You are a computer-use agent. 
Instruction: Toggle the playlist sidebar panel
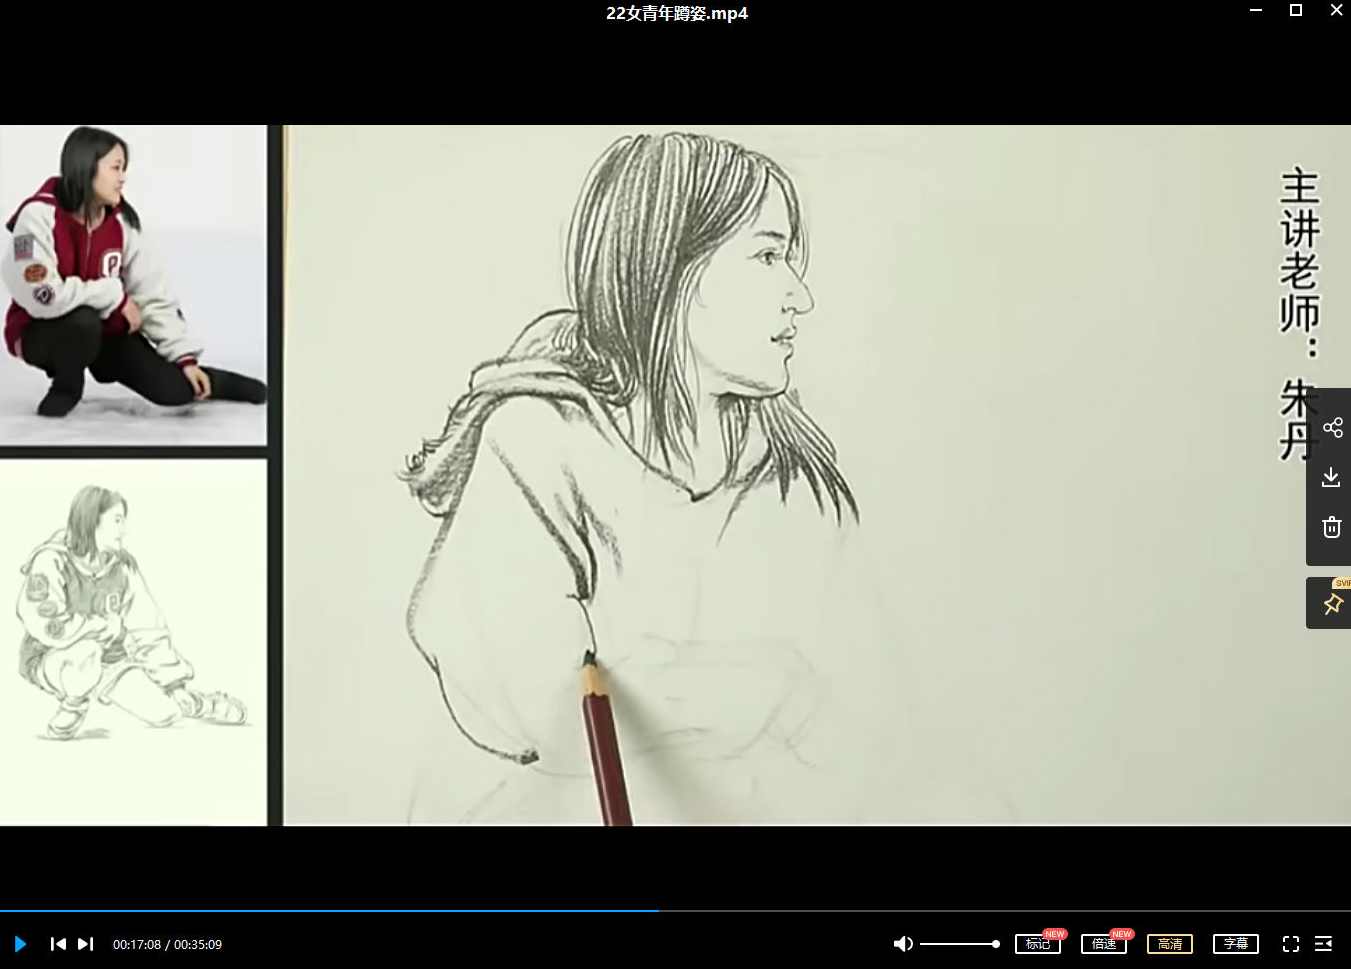click(1323, 944)
